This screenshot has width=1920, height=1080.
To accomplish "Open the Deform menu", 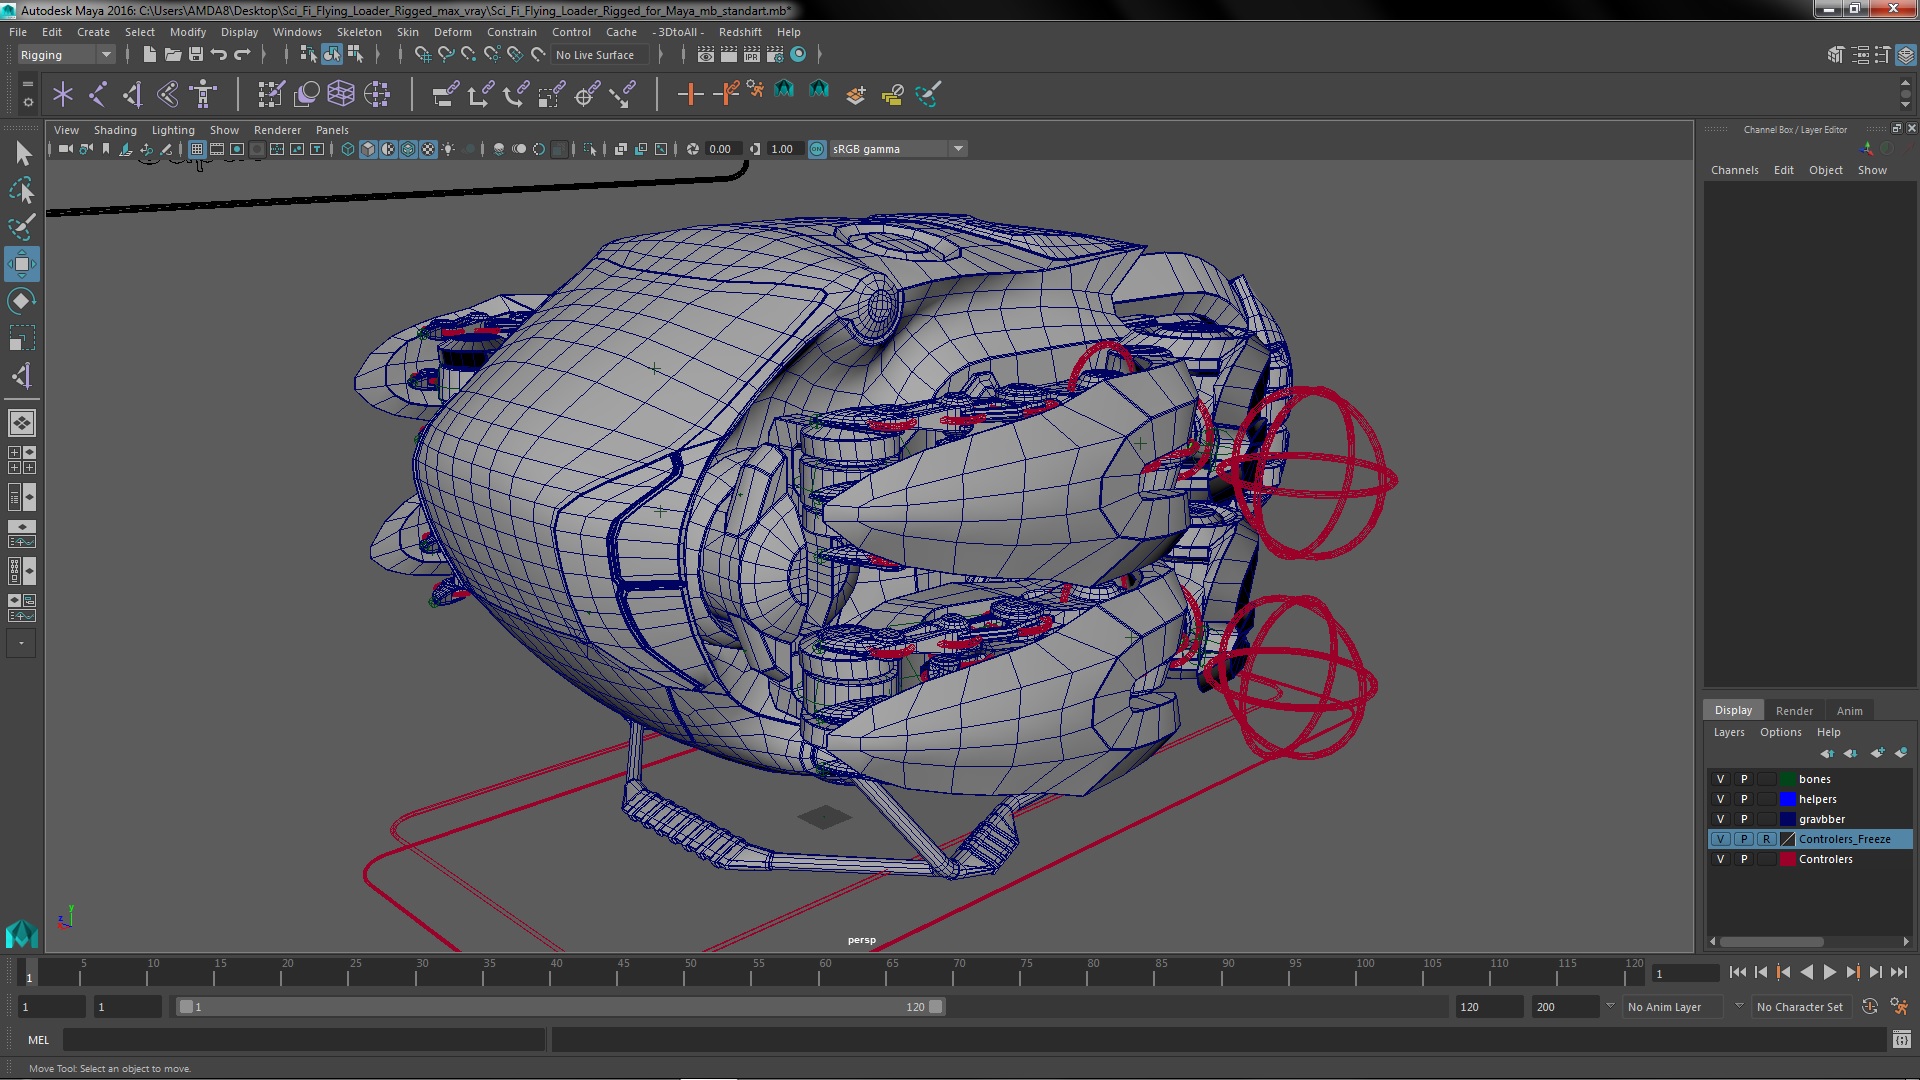I will click(452, 32).
